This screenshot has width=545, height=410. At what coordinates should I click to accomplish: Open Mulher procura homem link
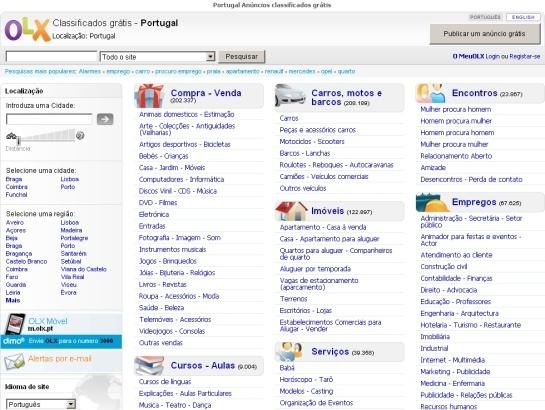coord(456,109)
